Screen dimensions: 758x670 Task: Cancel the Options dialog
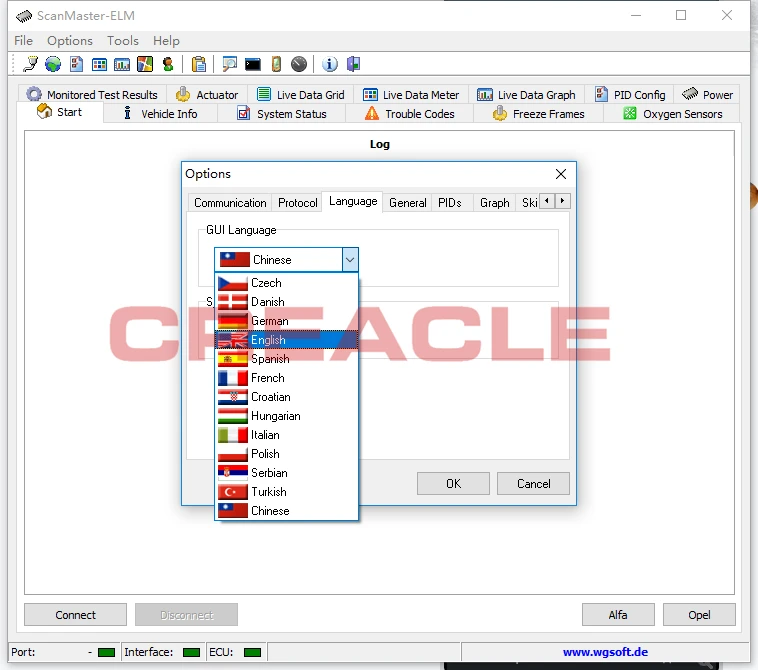[x=533, y=483]
